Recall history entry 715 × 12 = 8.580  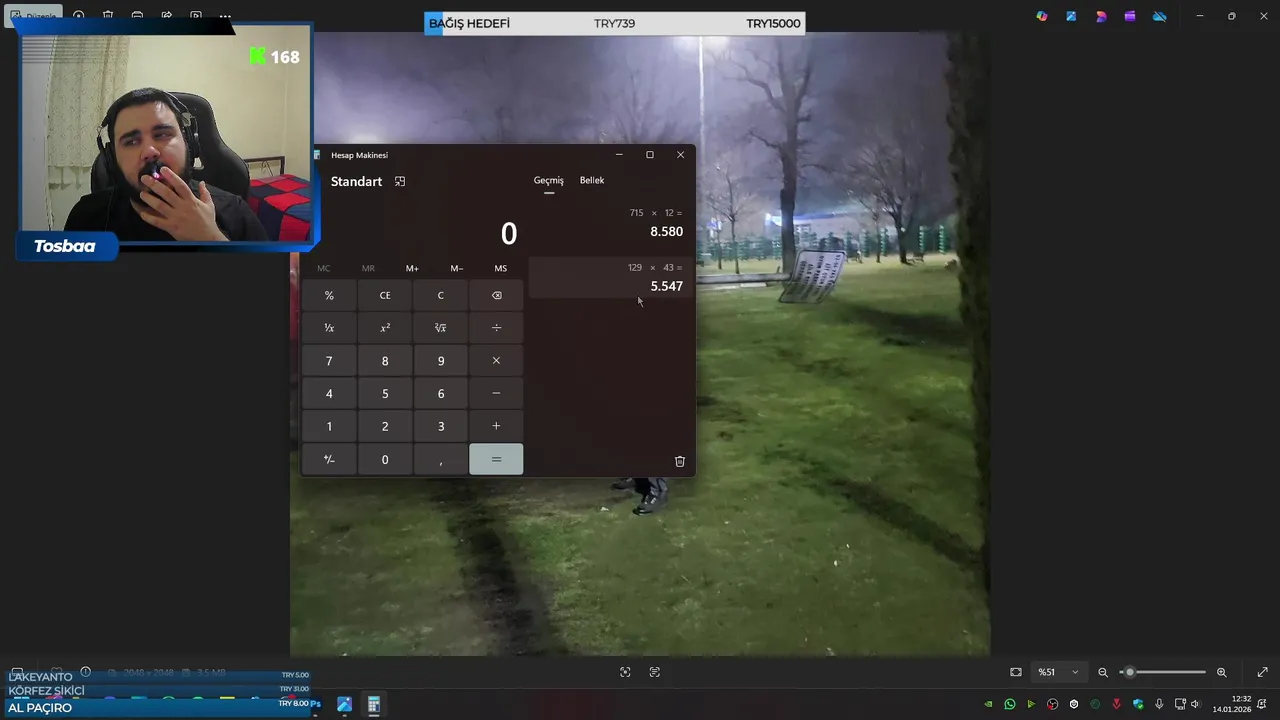coord(611,223)
